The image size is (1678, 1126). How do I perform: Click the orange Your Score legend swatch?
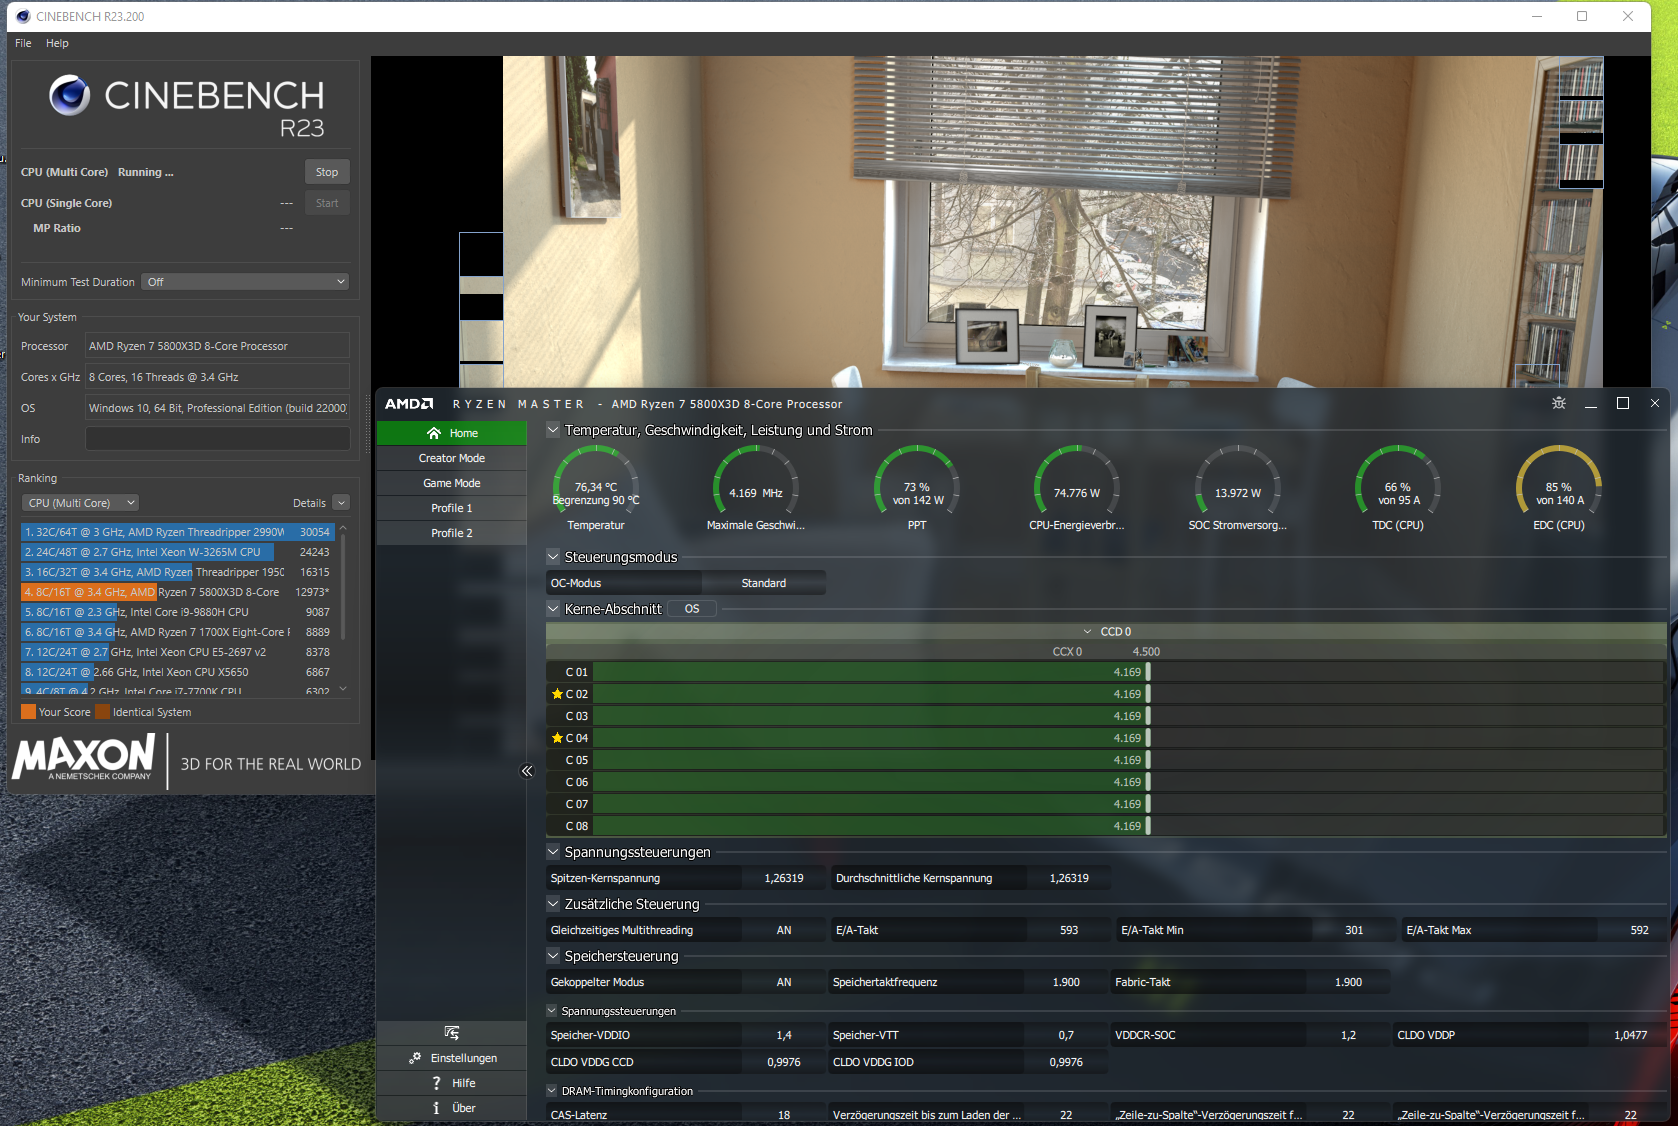pos(28,712)
